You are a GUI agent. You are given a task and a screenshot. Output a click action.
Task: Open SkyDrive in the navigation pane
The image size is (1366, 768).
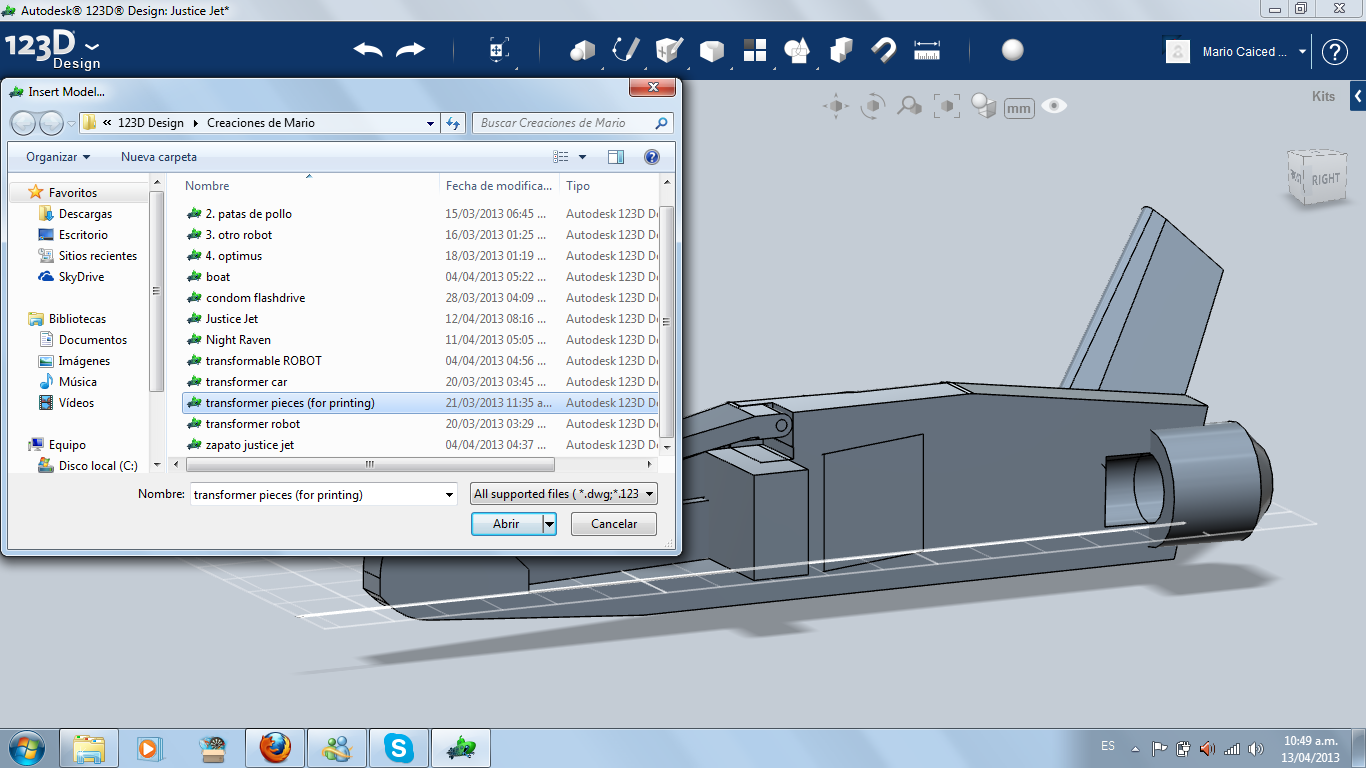point(81,277)
